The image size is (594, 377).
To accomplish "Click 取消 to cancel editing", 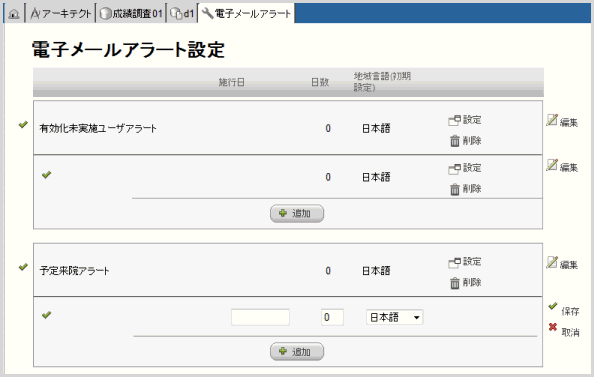I will coord(570,332).
